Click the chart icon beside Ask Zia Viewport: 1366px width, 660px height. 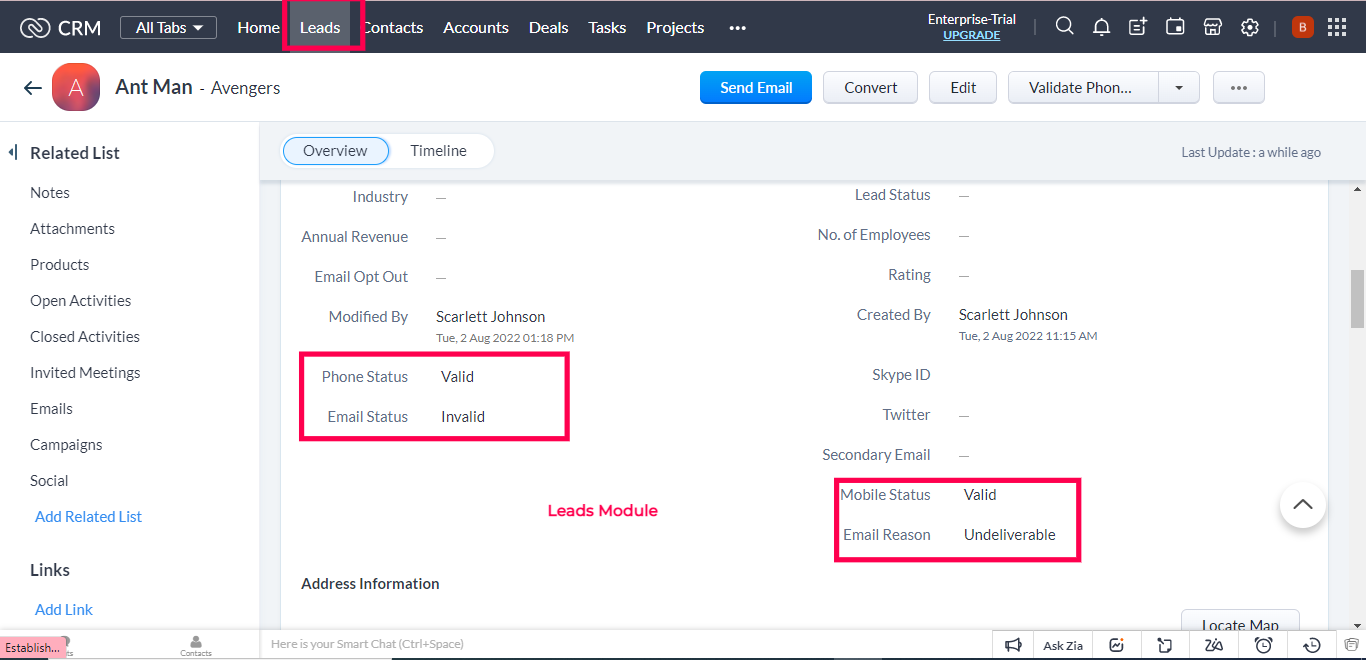[1117, 645]
